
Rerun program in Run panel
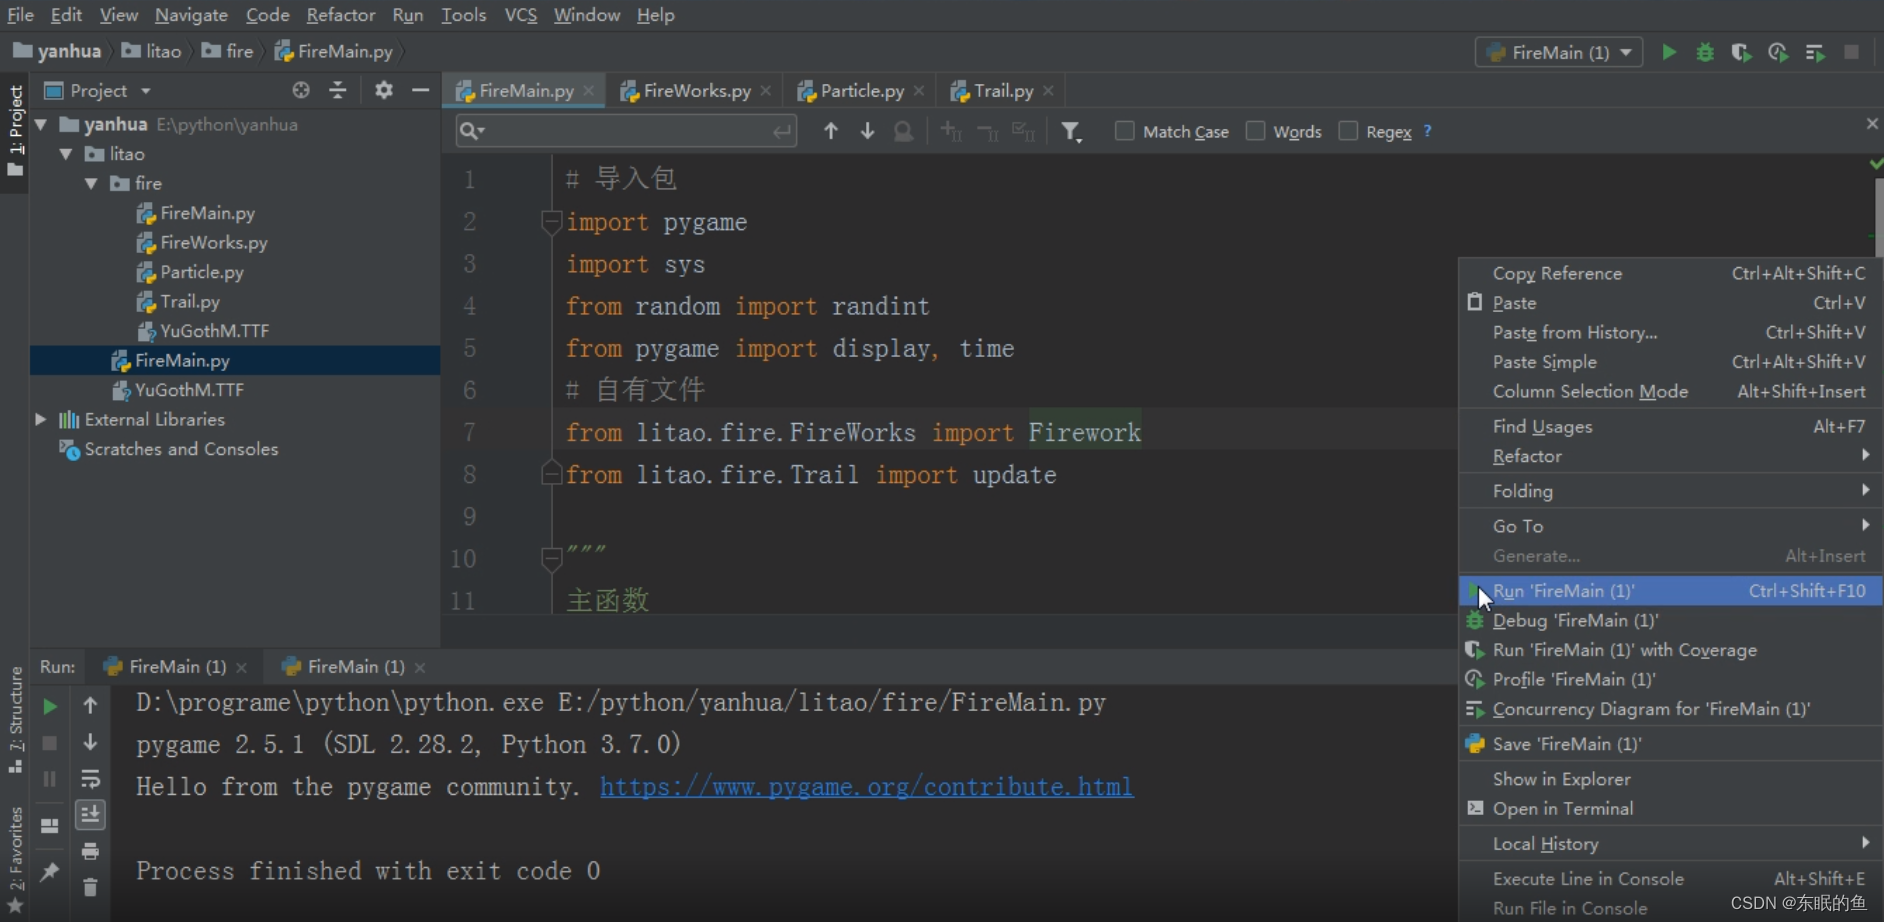coord(49,706)
